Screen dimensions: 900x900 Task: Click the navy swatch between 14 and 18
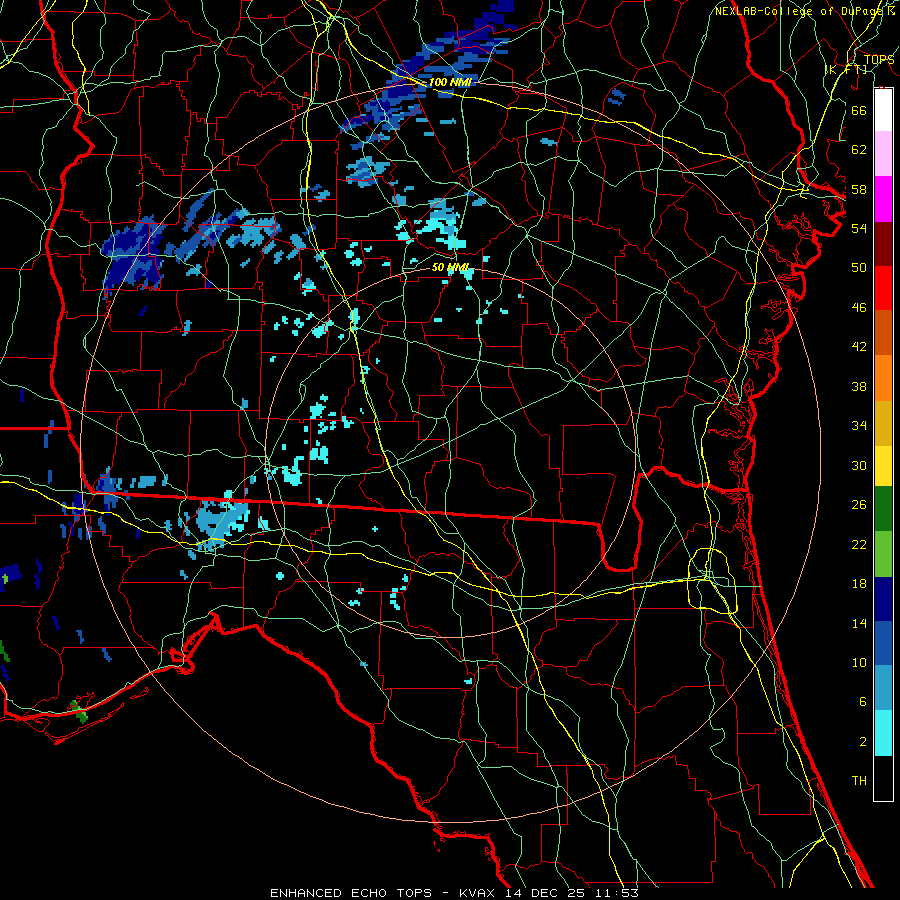point(883,599)
